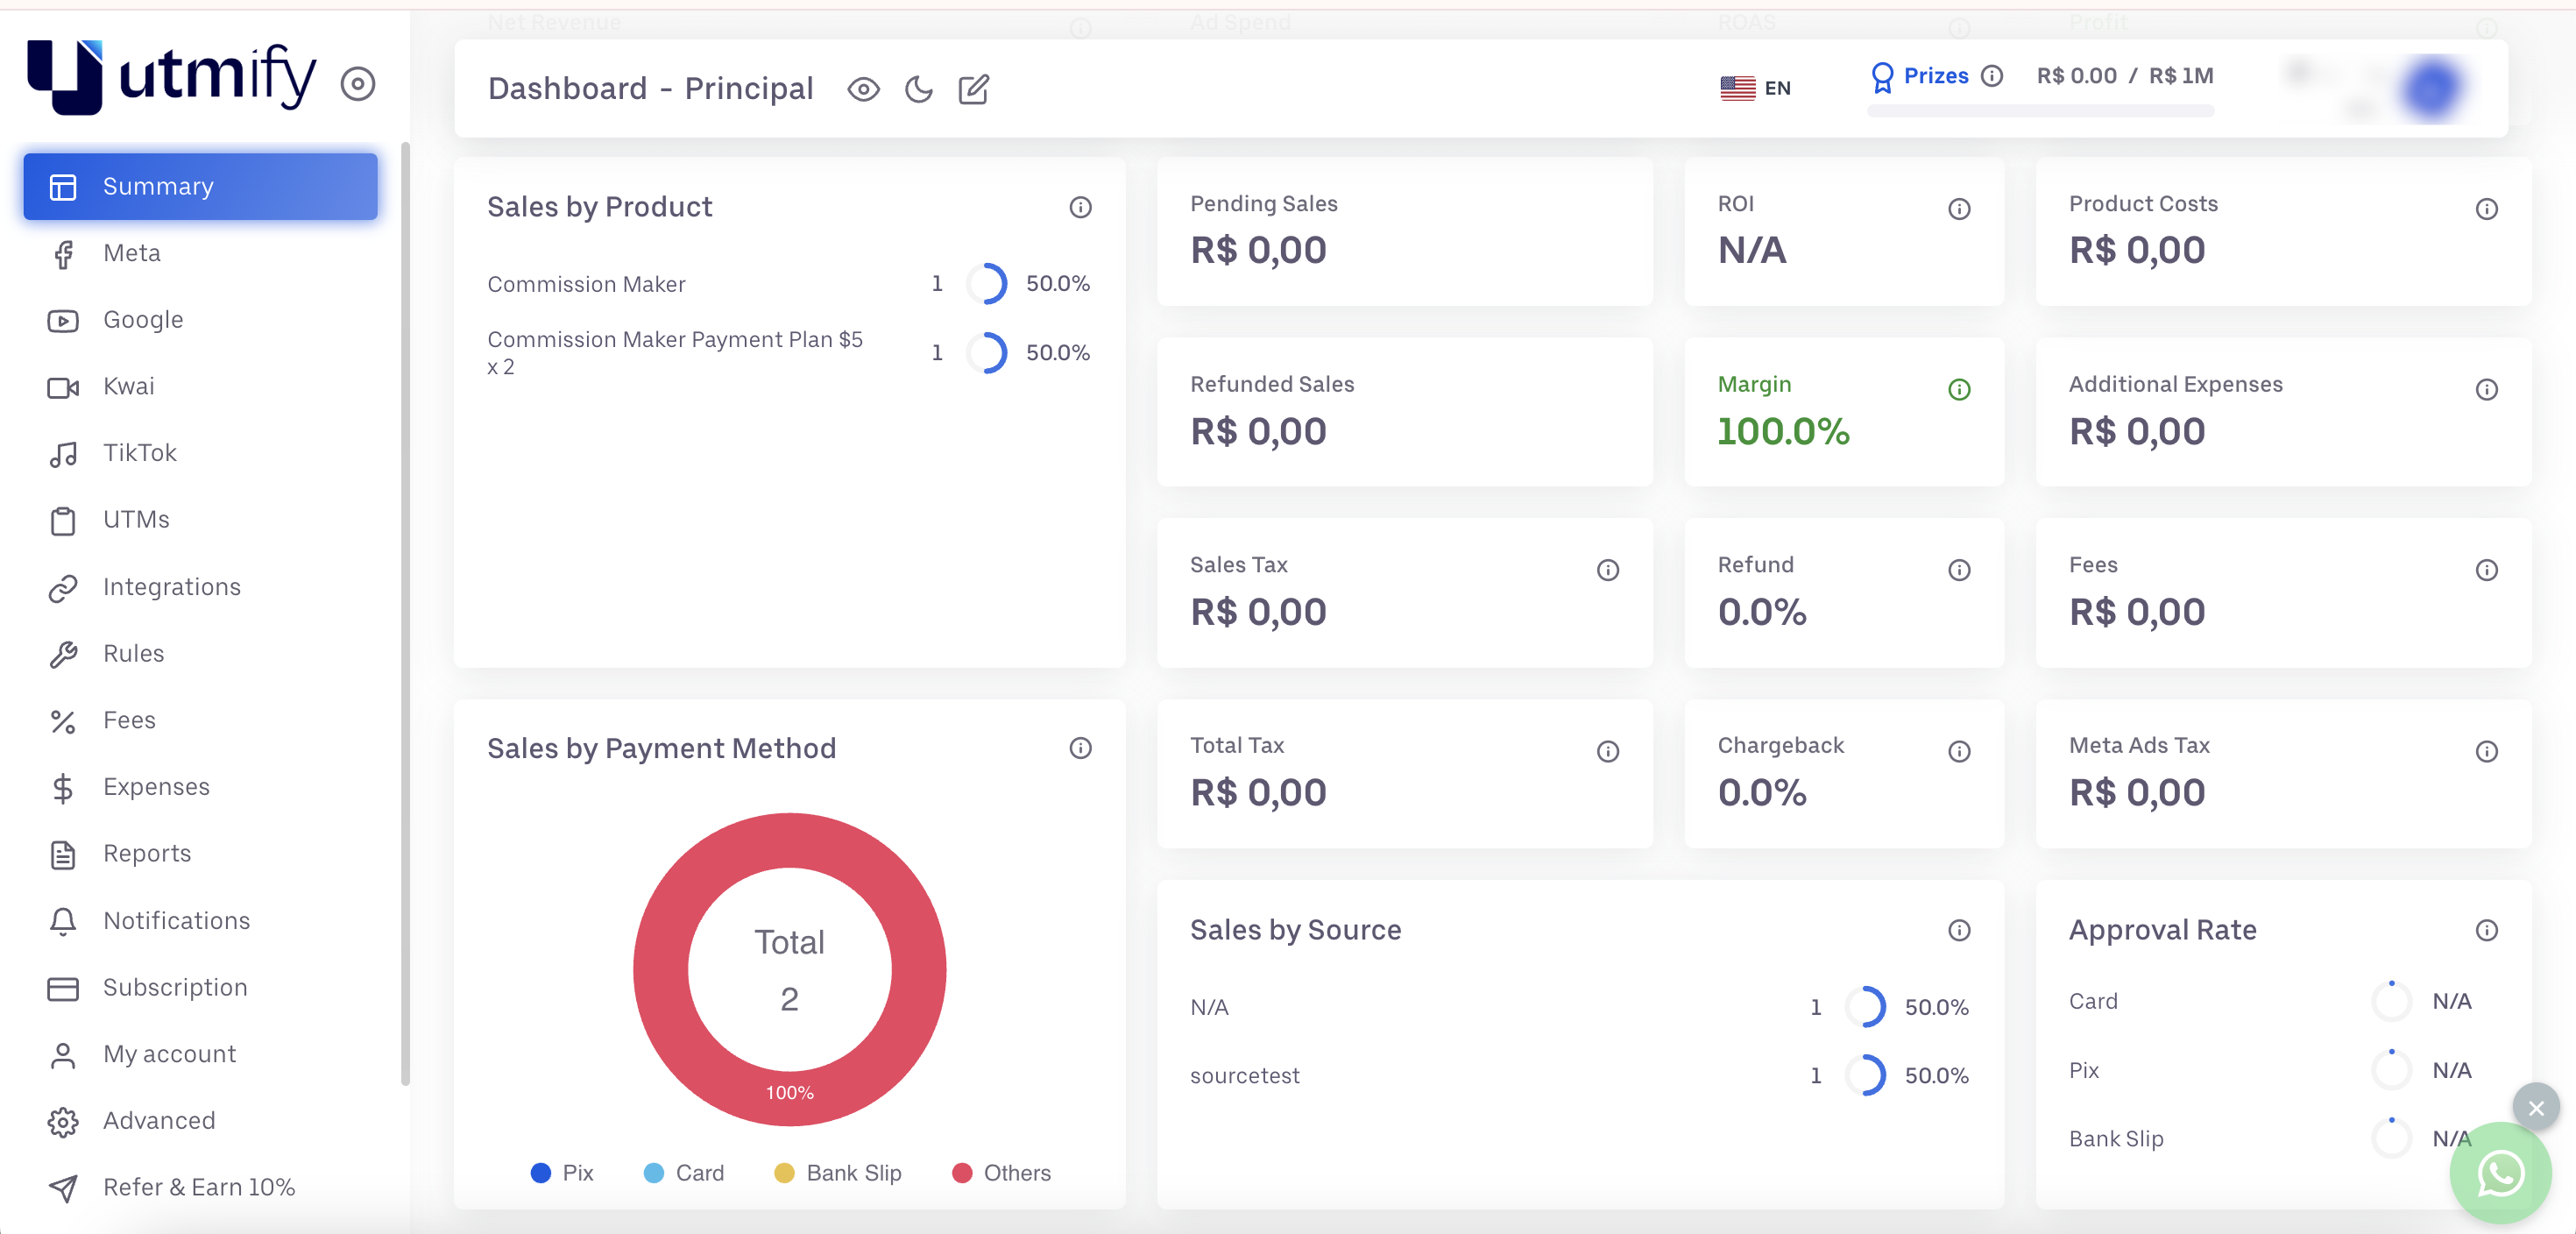The height and width of the screenshot is (1234, 2576).
Task: Click the Prizes info icon
Action: pyautogui.click(x=1991, y=76)
